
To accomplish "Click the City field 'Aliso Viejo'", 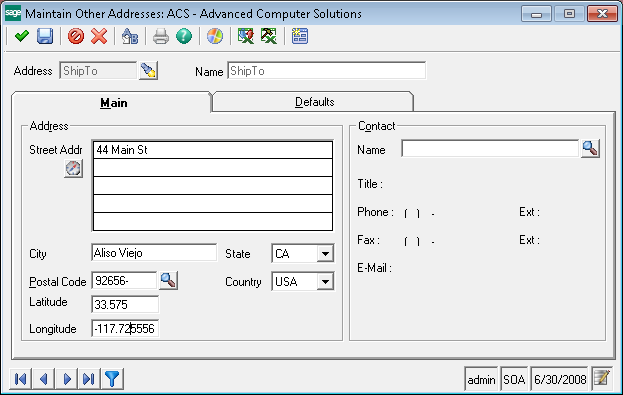I will (154, 253).
